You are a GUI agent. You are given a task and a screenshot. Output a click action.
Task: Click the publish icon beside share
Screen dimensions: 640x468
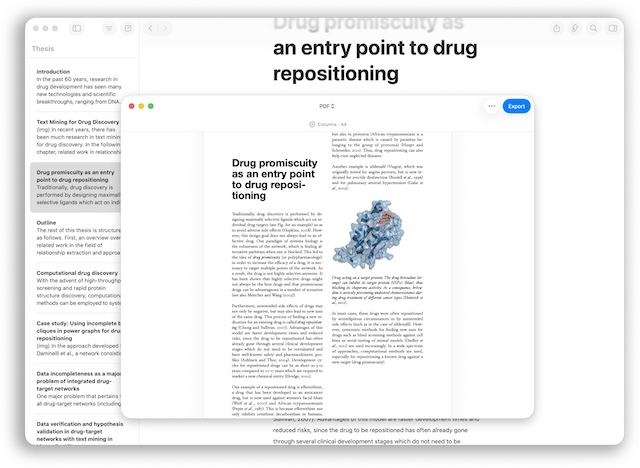coord(575,28)
